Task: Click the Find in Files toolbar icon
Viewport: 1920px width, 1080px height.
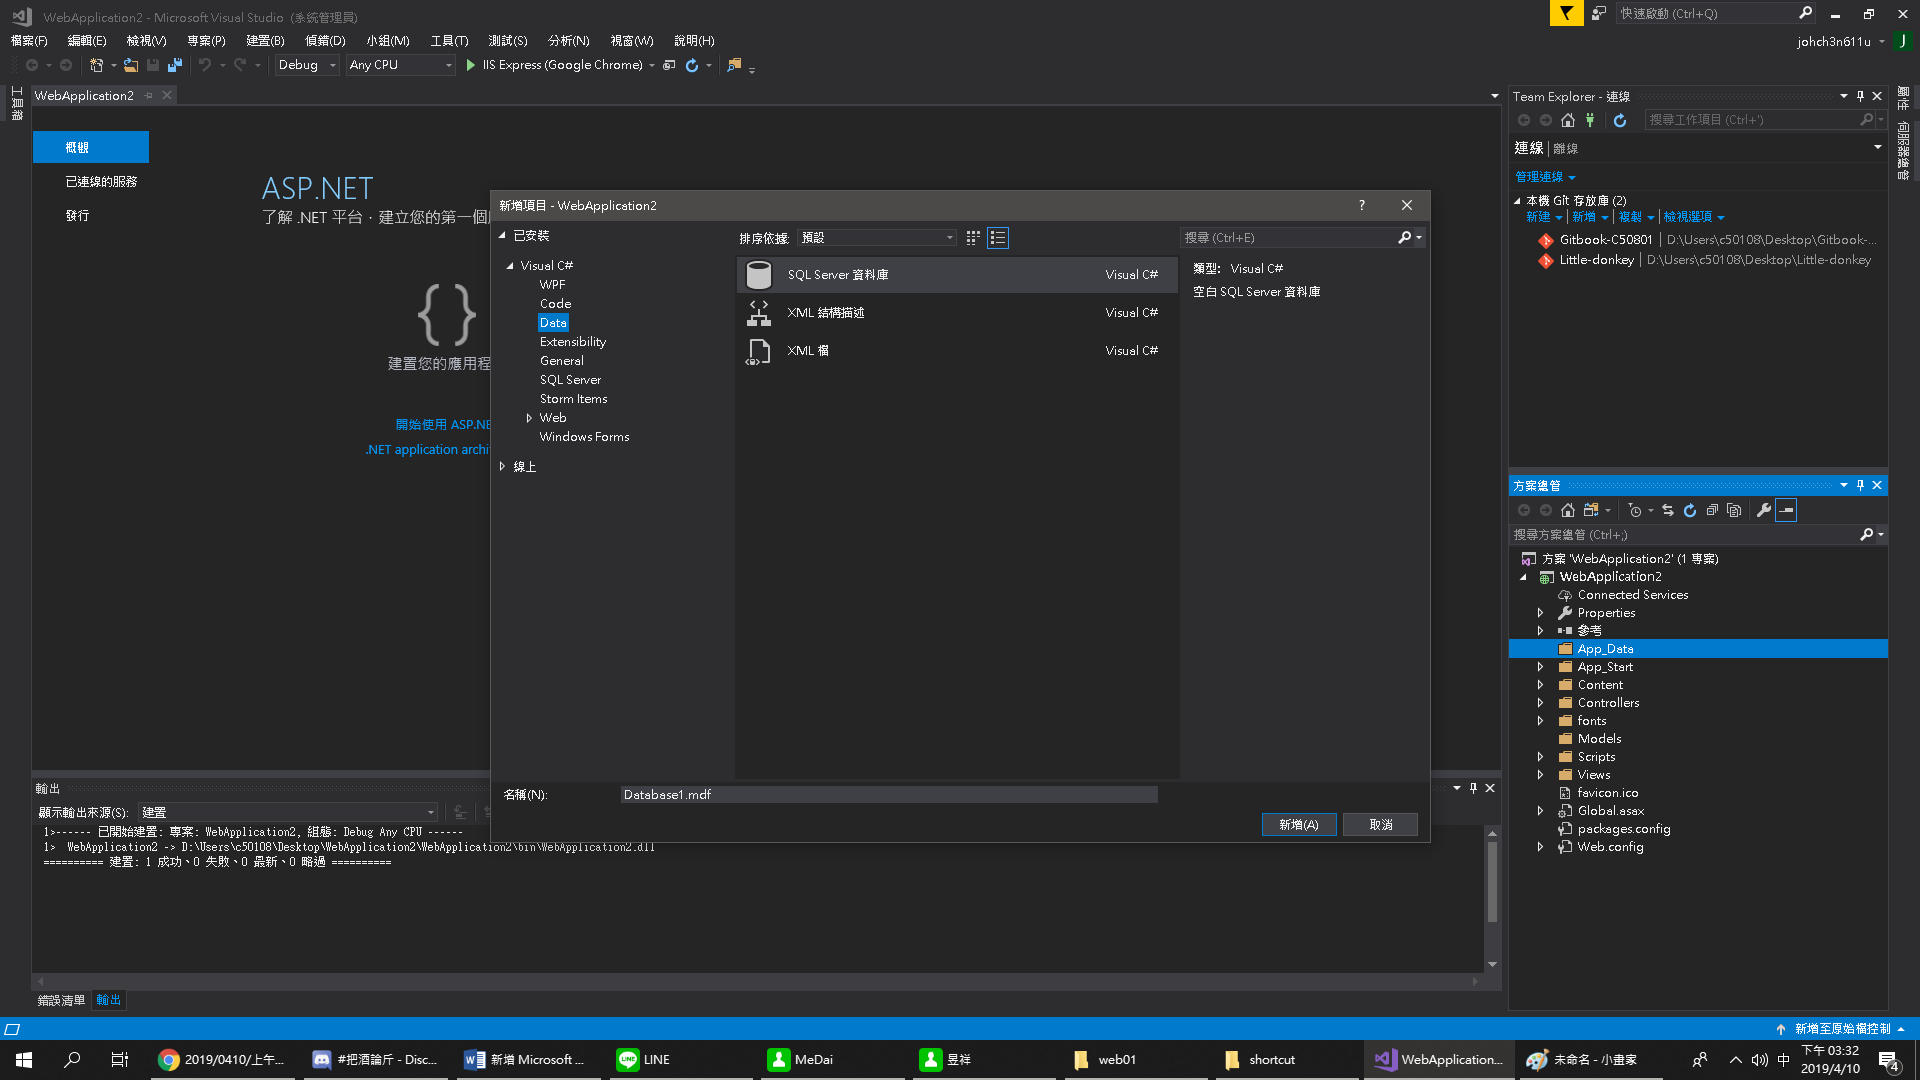Action: coord(734,65)
